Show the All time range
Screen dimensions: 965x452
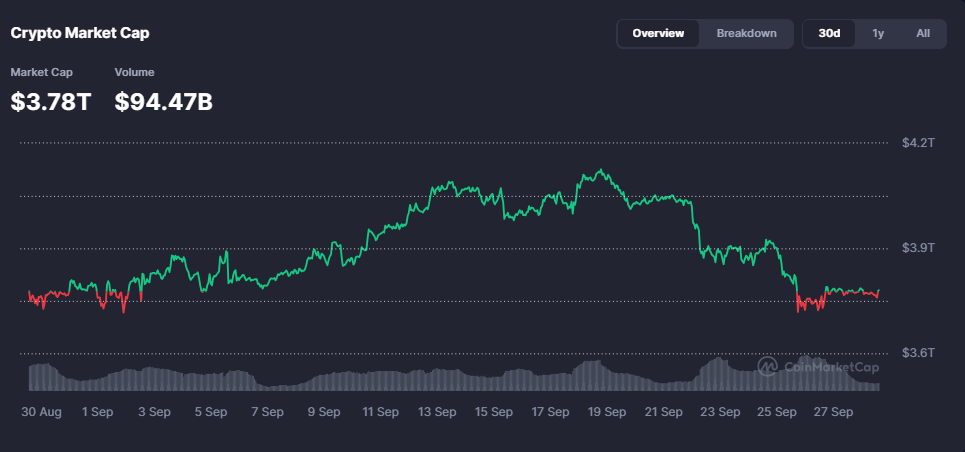tap(923, 33)
